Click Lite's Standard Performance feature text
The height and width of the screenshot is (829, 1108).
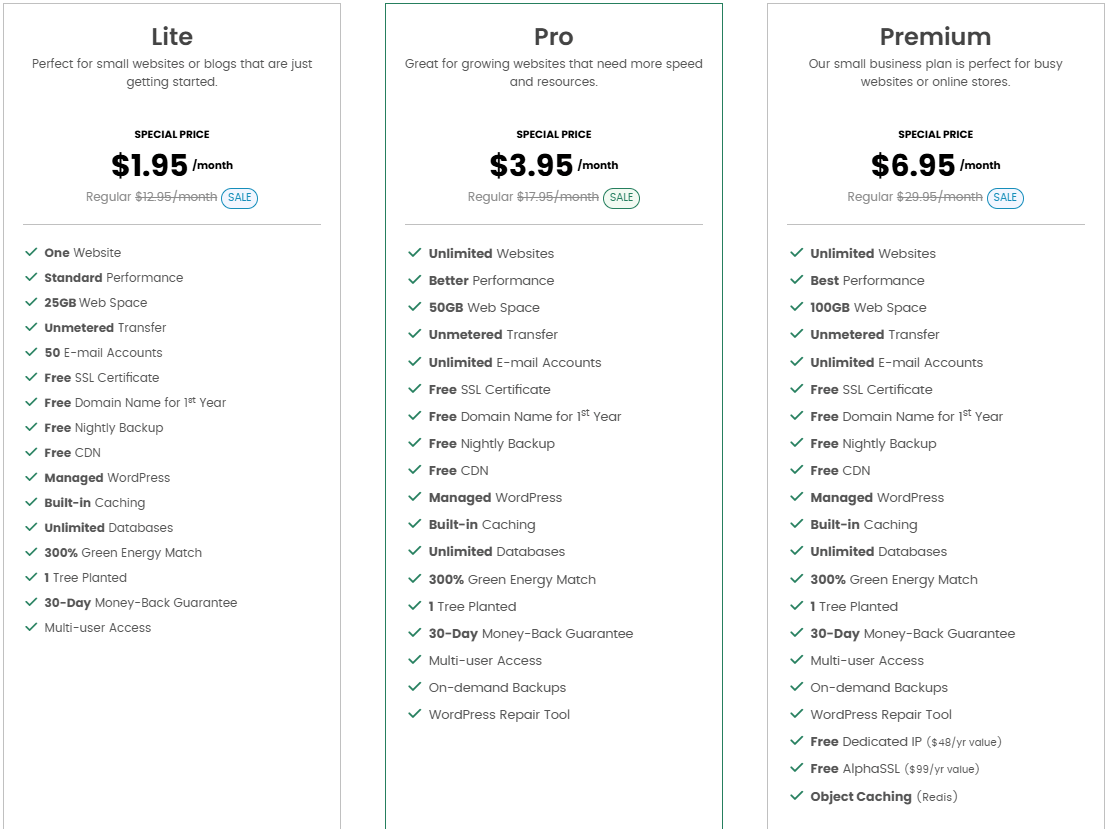[113, 278]
